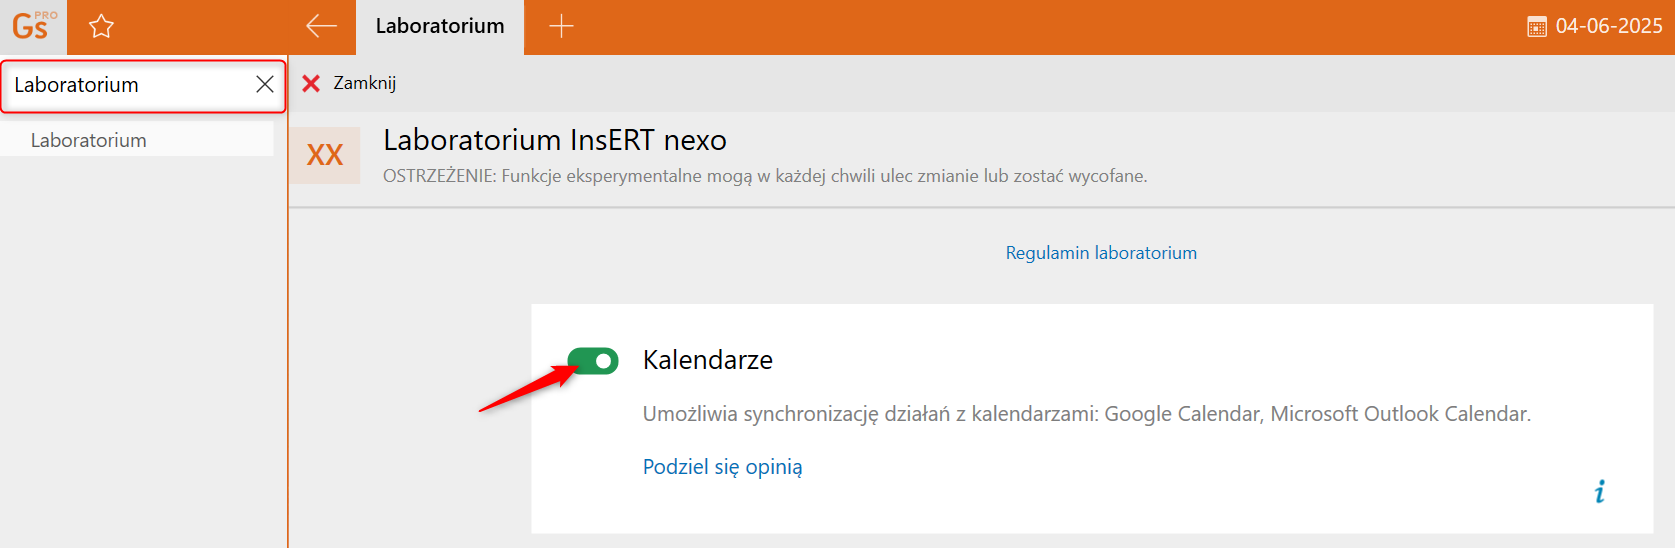Click the Laboratorium InsERT nexo title
1675x548 pixels.
tap(555, 140)
